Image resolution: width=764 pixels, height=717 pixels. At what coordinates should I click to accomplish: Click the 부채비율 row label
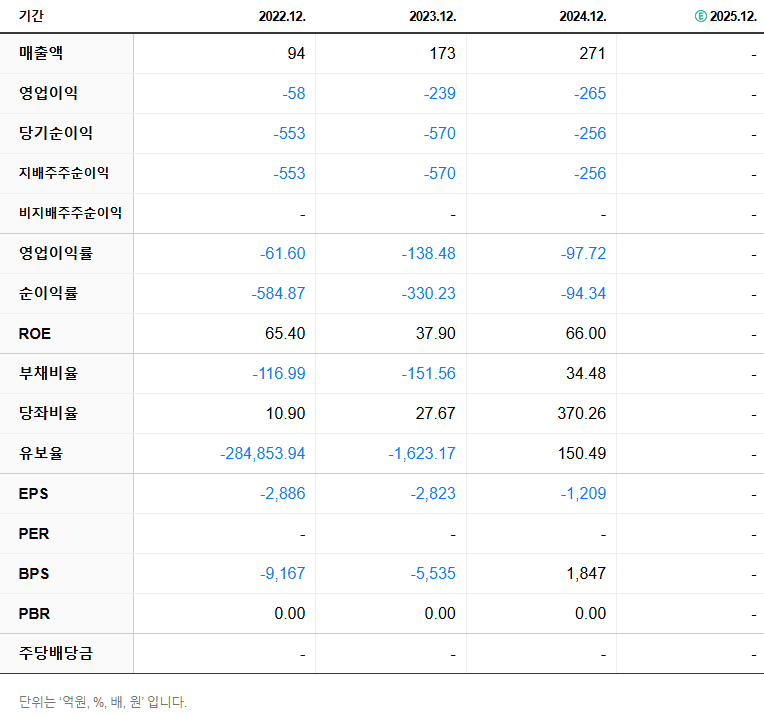(48, 373)
